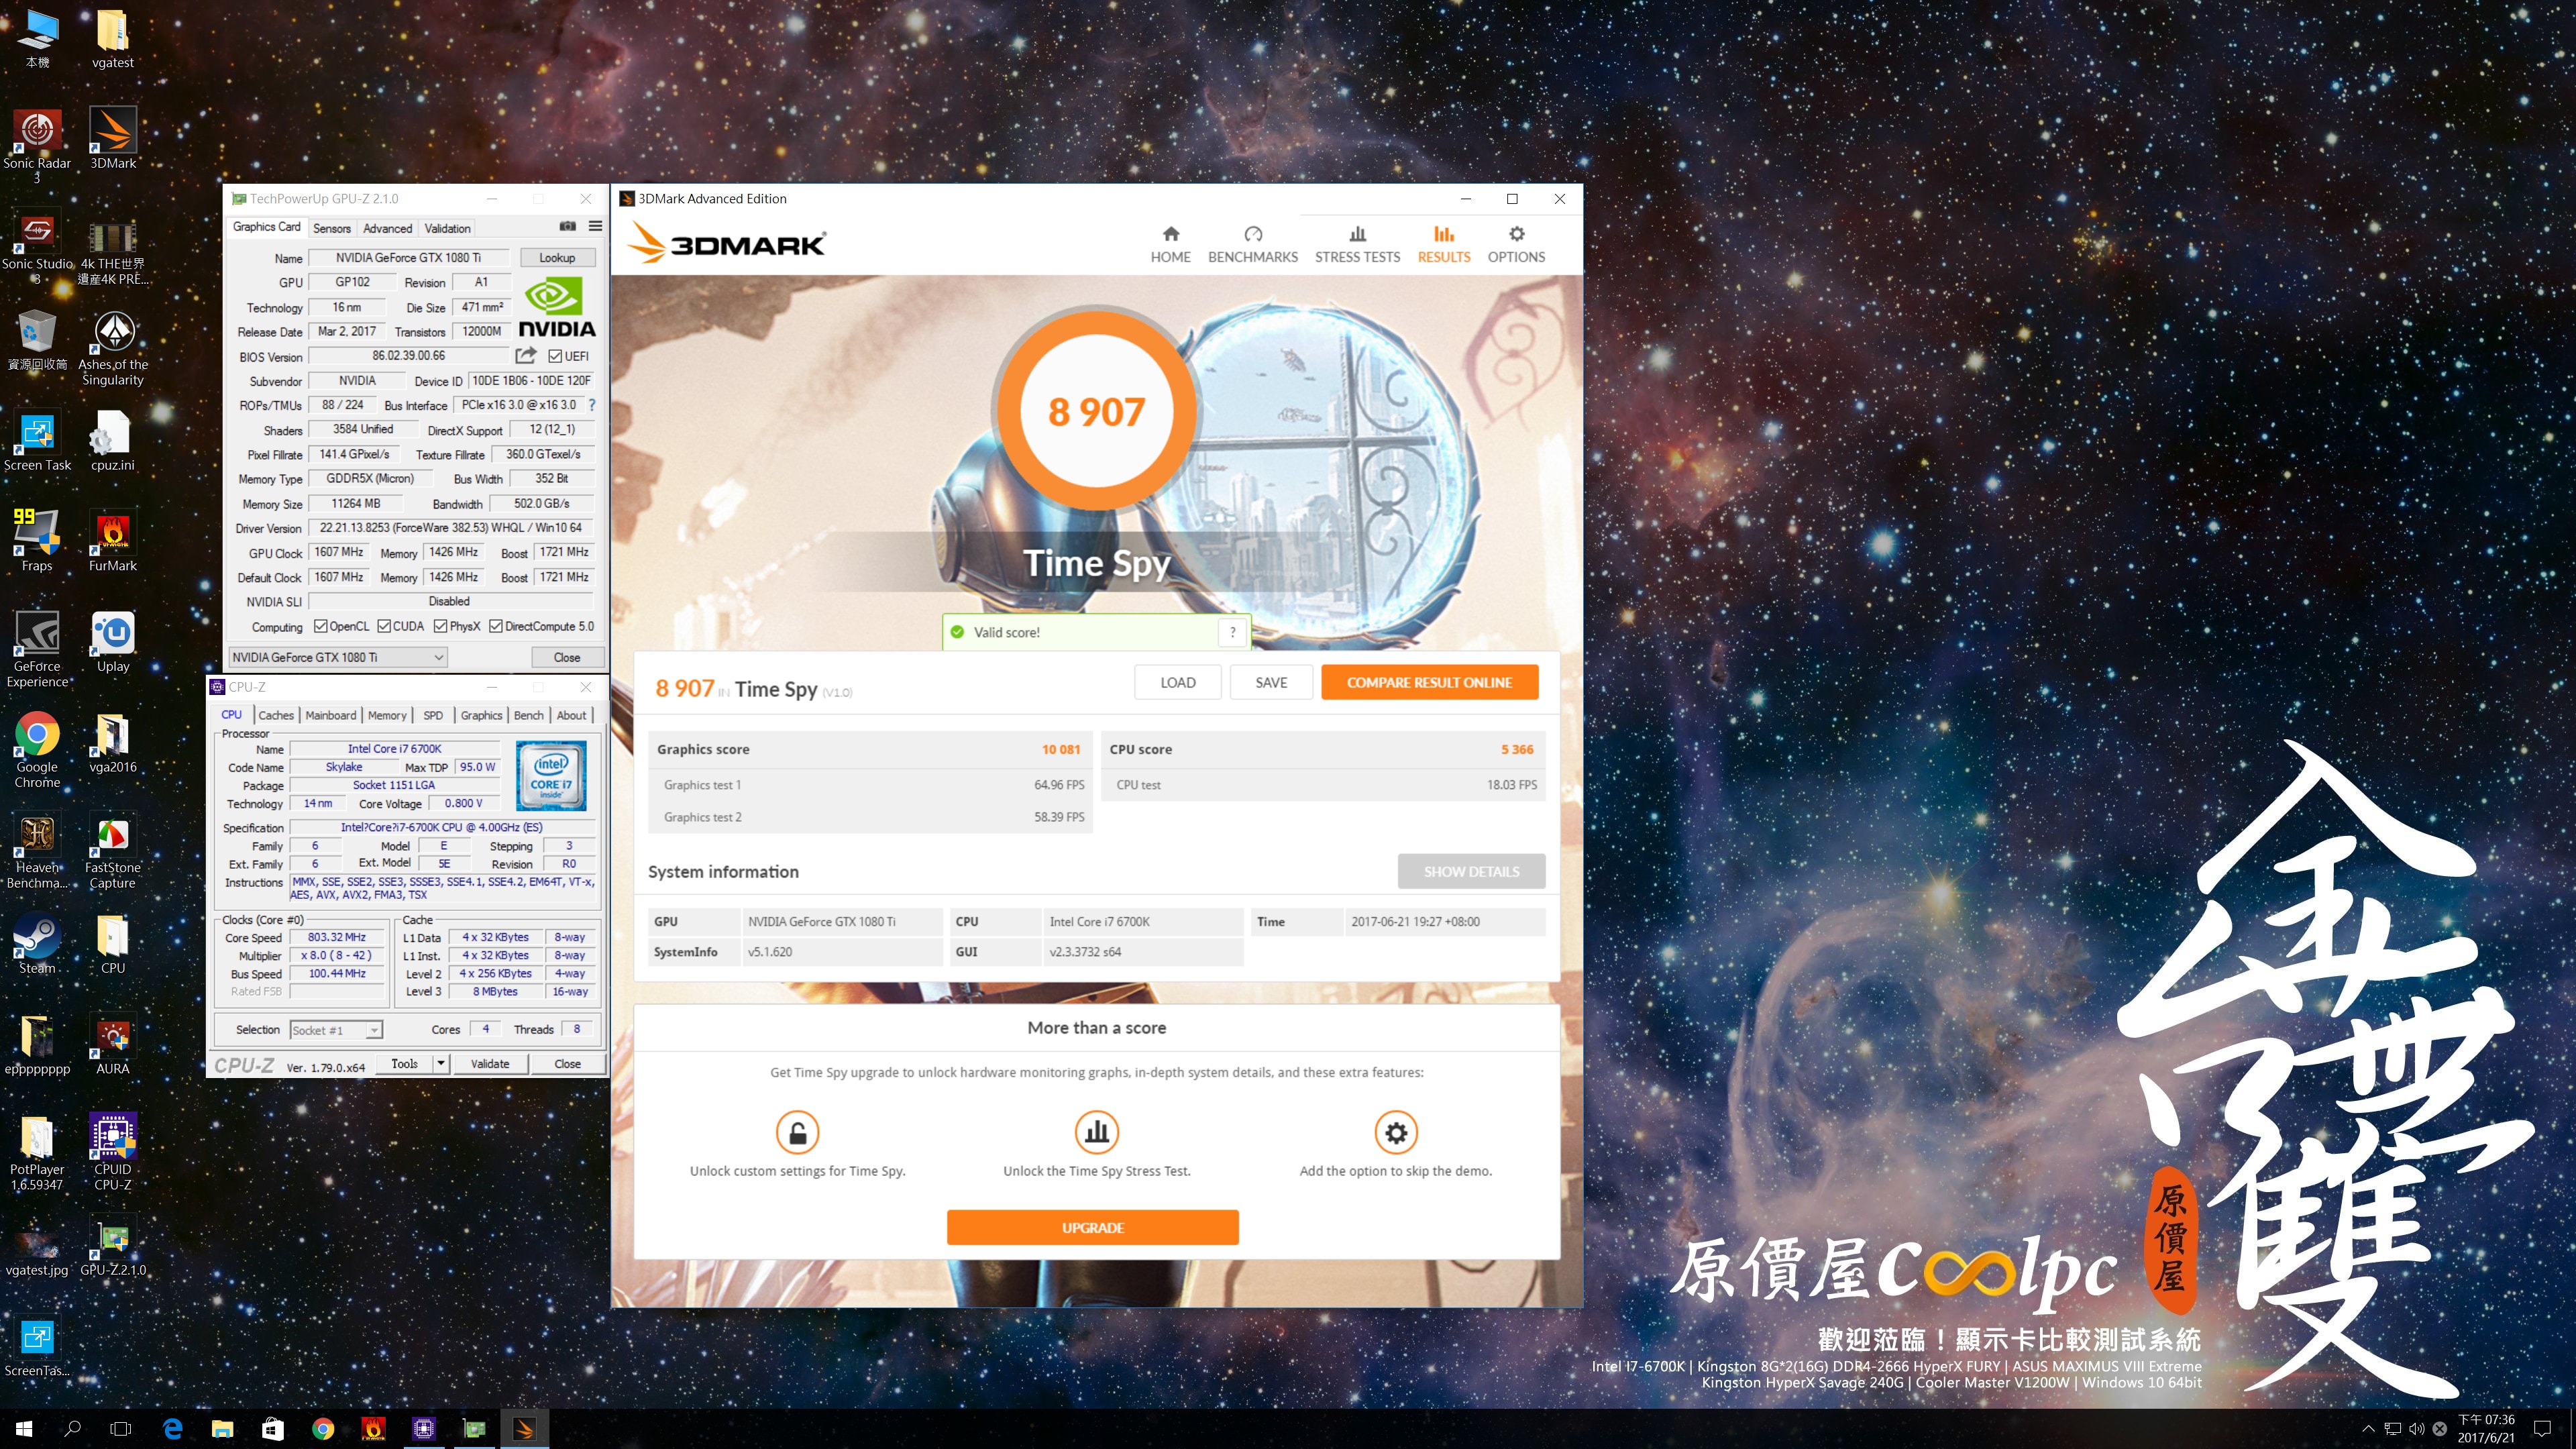
Task: Click the LOAD button in 3DMark
Action: [1177, 682]
